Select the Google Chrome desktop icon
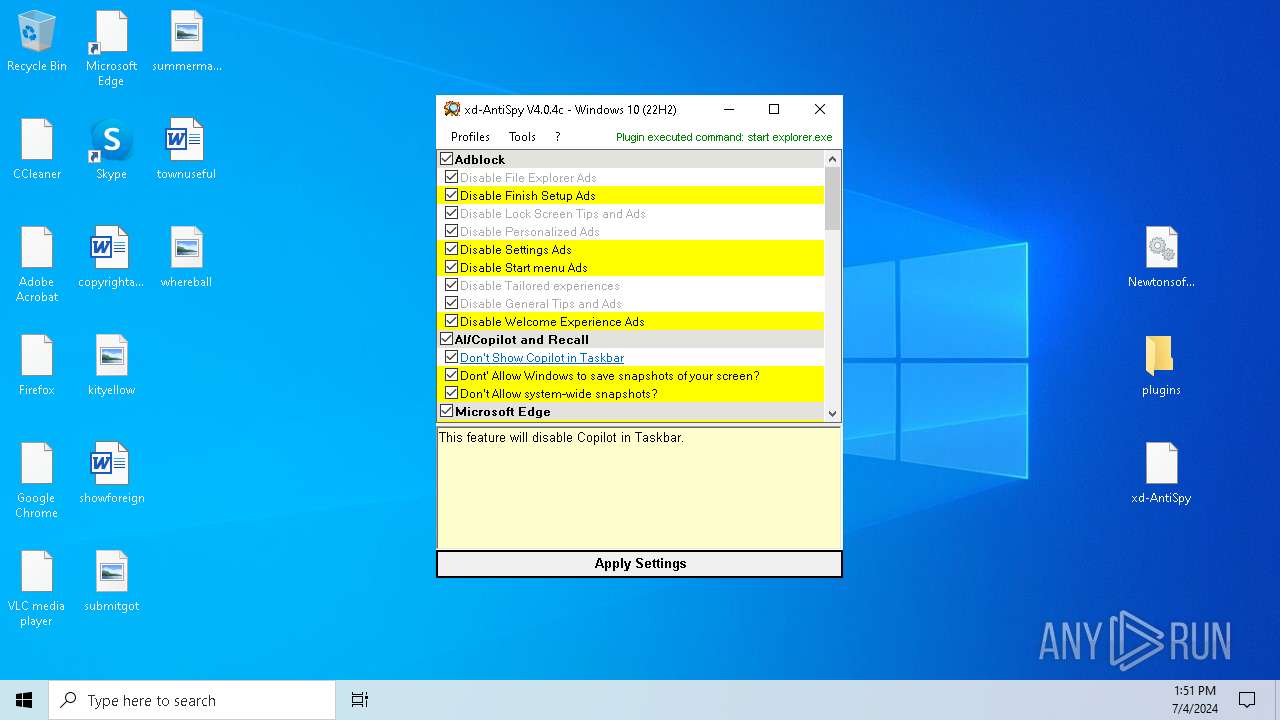This screenshot has height=720, width=1280. tap(37, 481)
